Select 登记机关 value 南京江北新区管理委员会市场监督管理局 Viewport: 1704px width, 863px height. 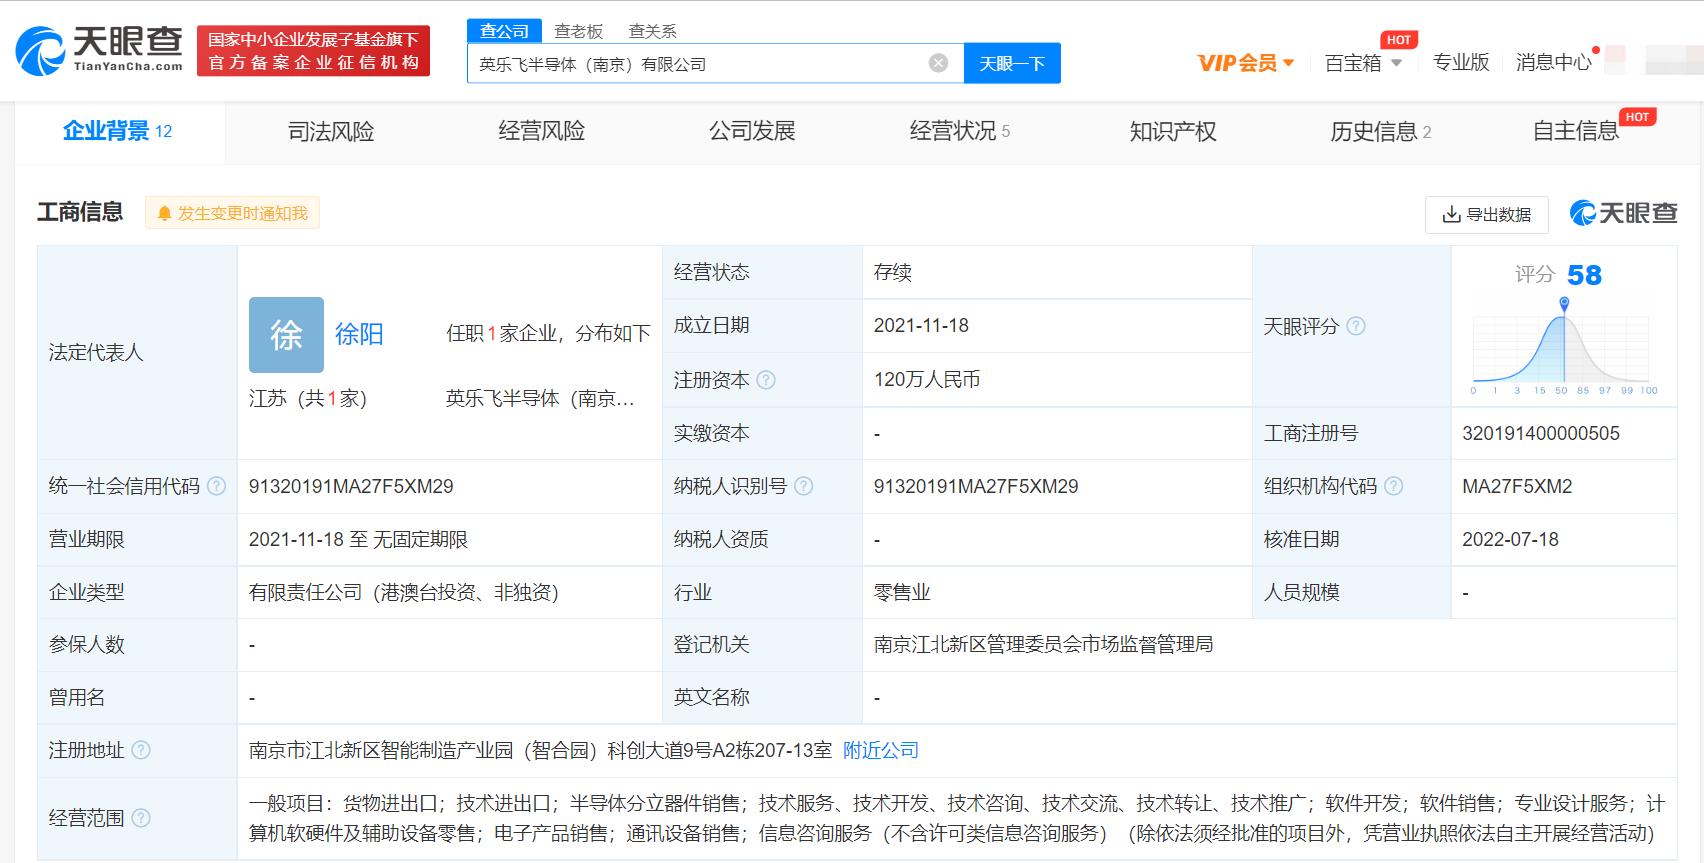tap(1043, 644)
